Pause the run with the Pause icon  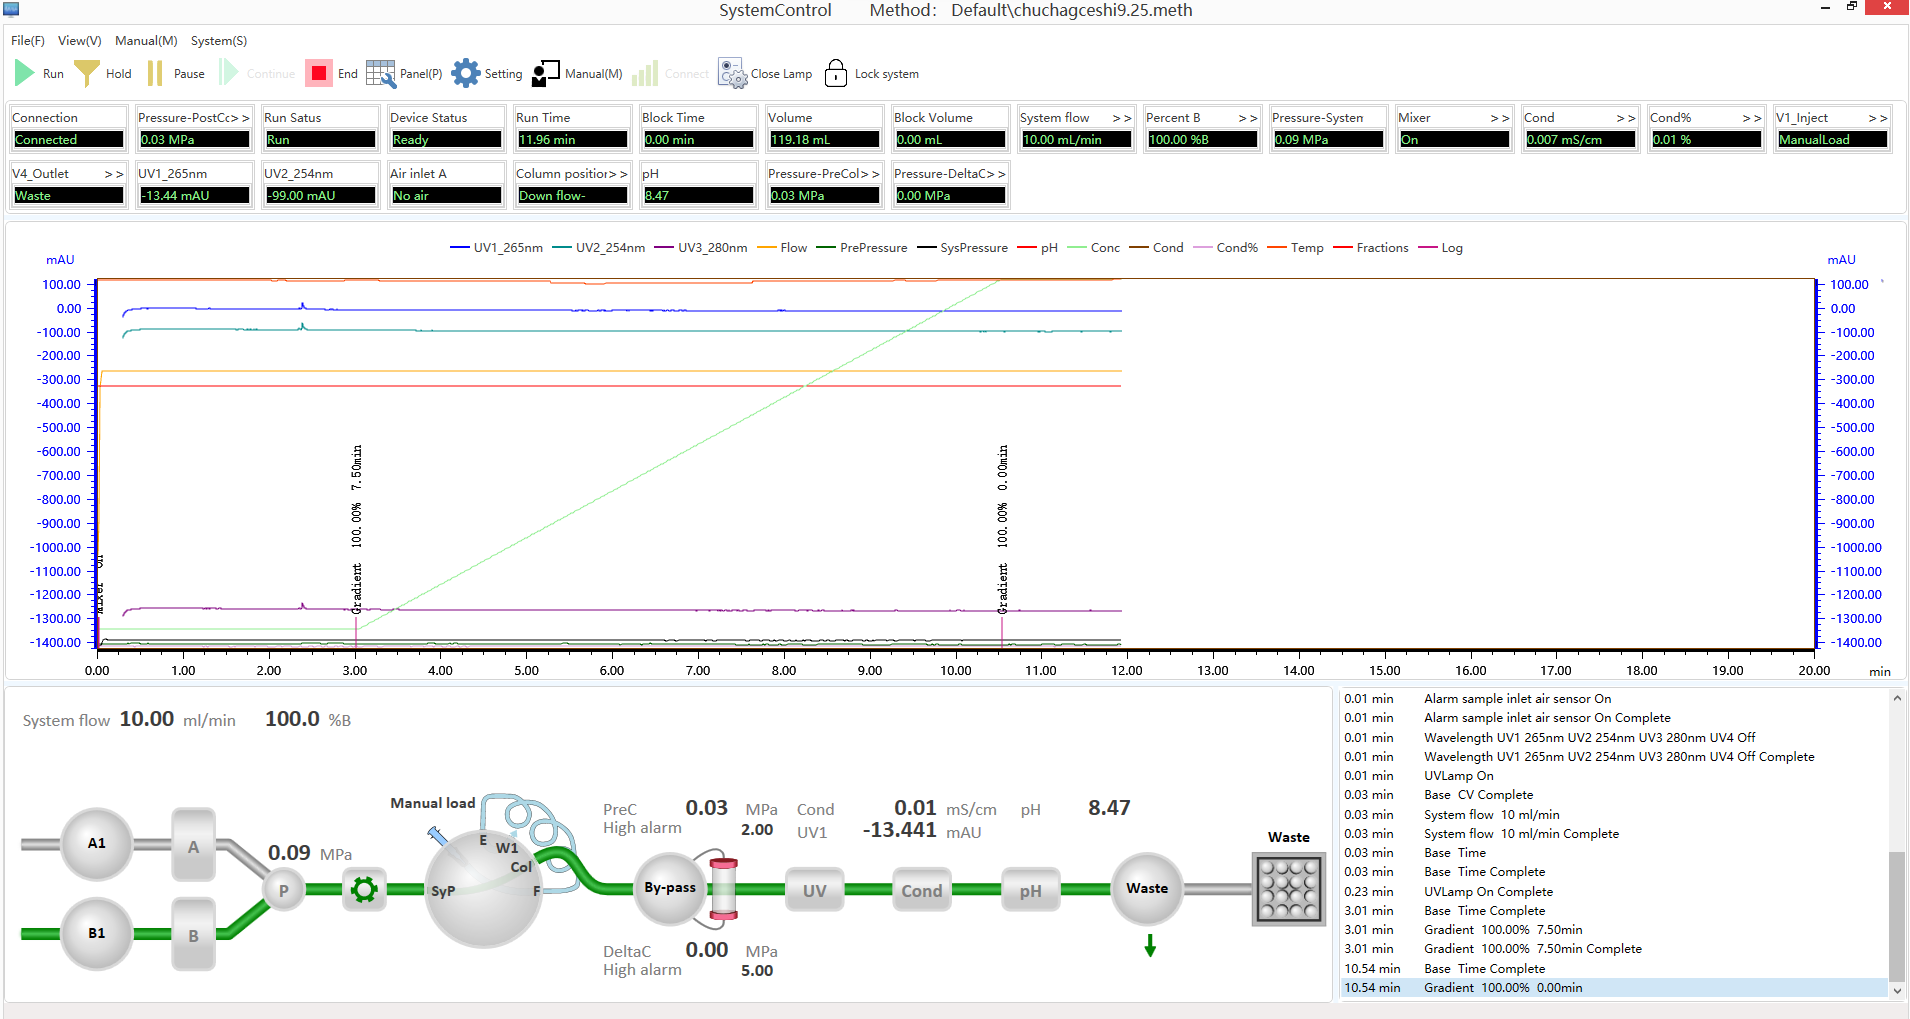point(155,73)
